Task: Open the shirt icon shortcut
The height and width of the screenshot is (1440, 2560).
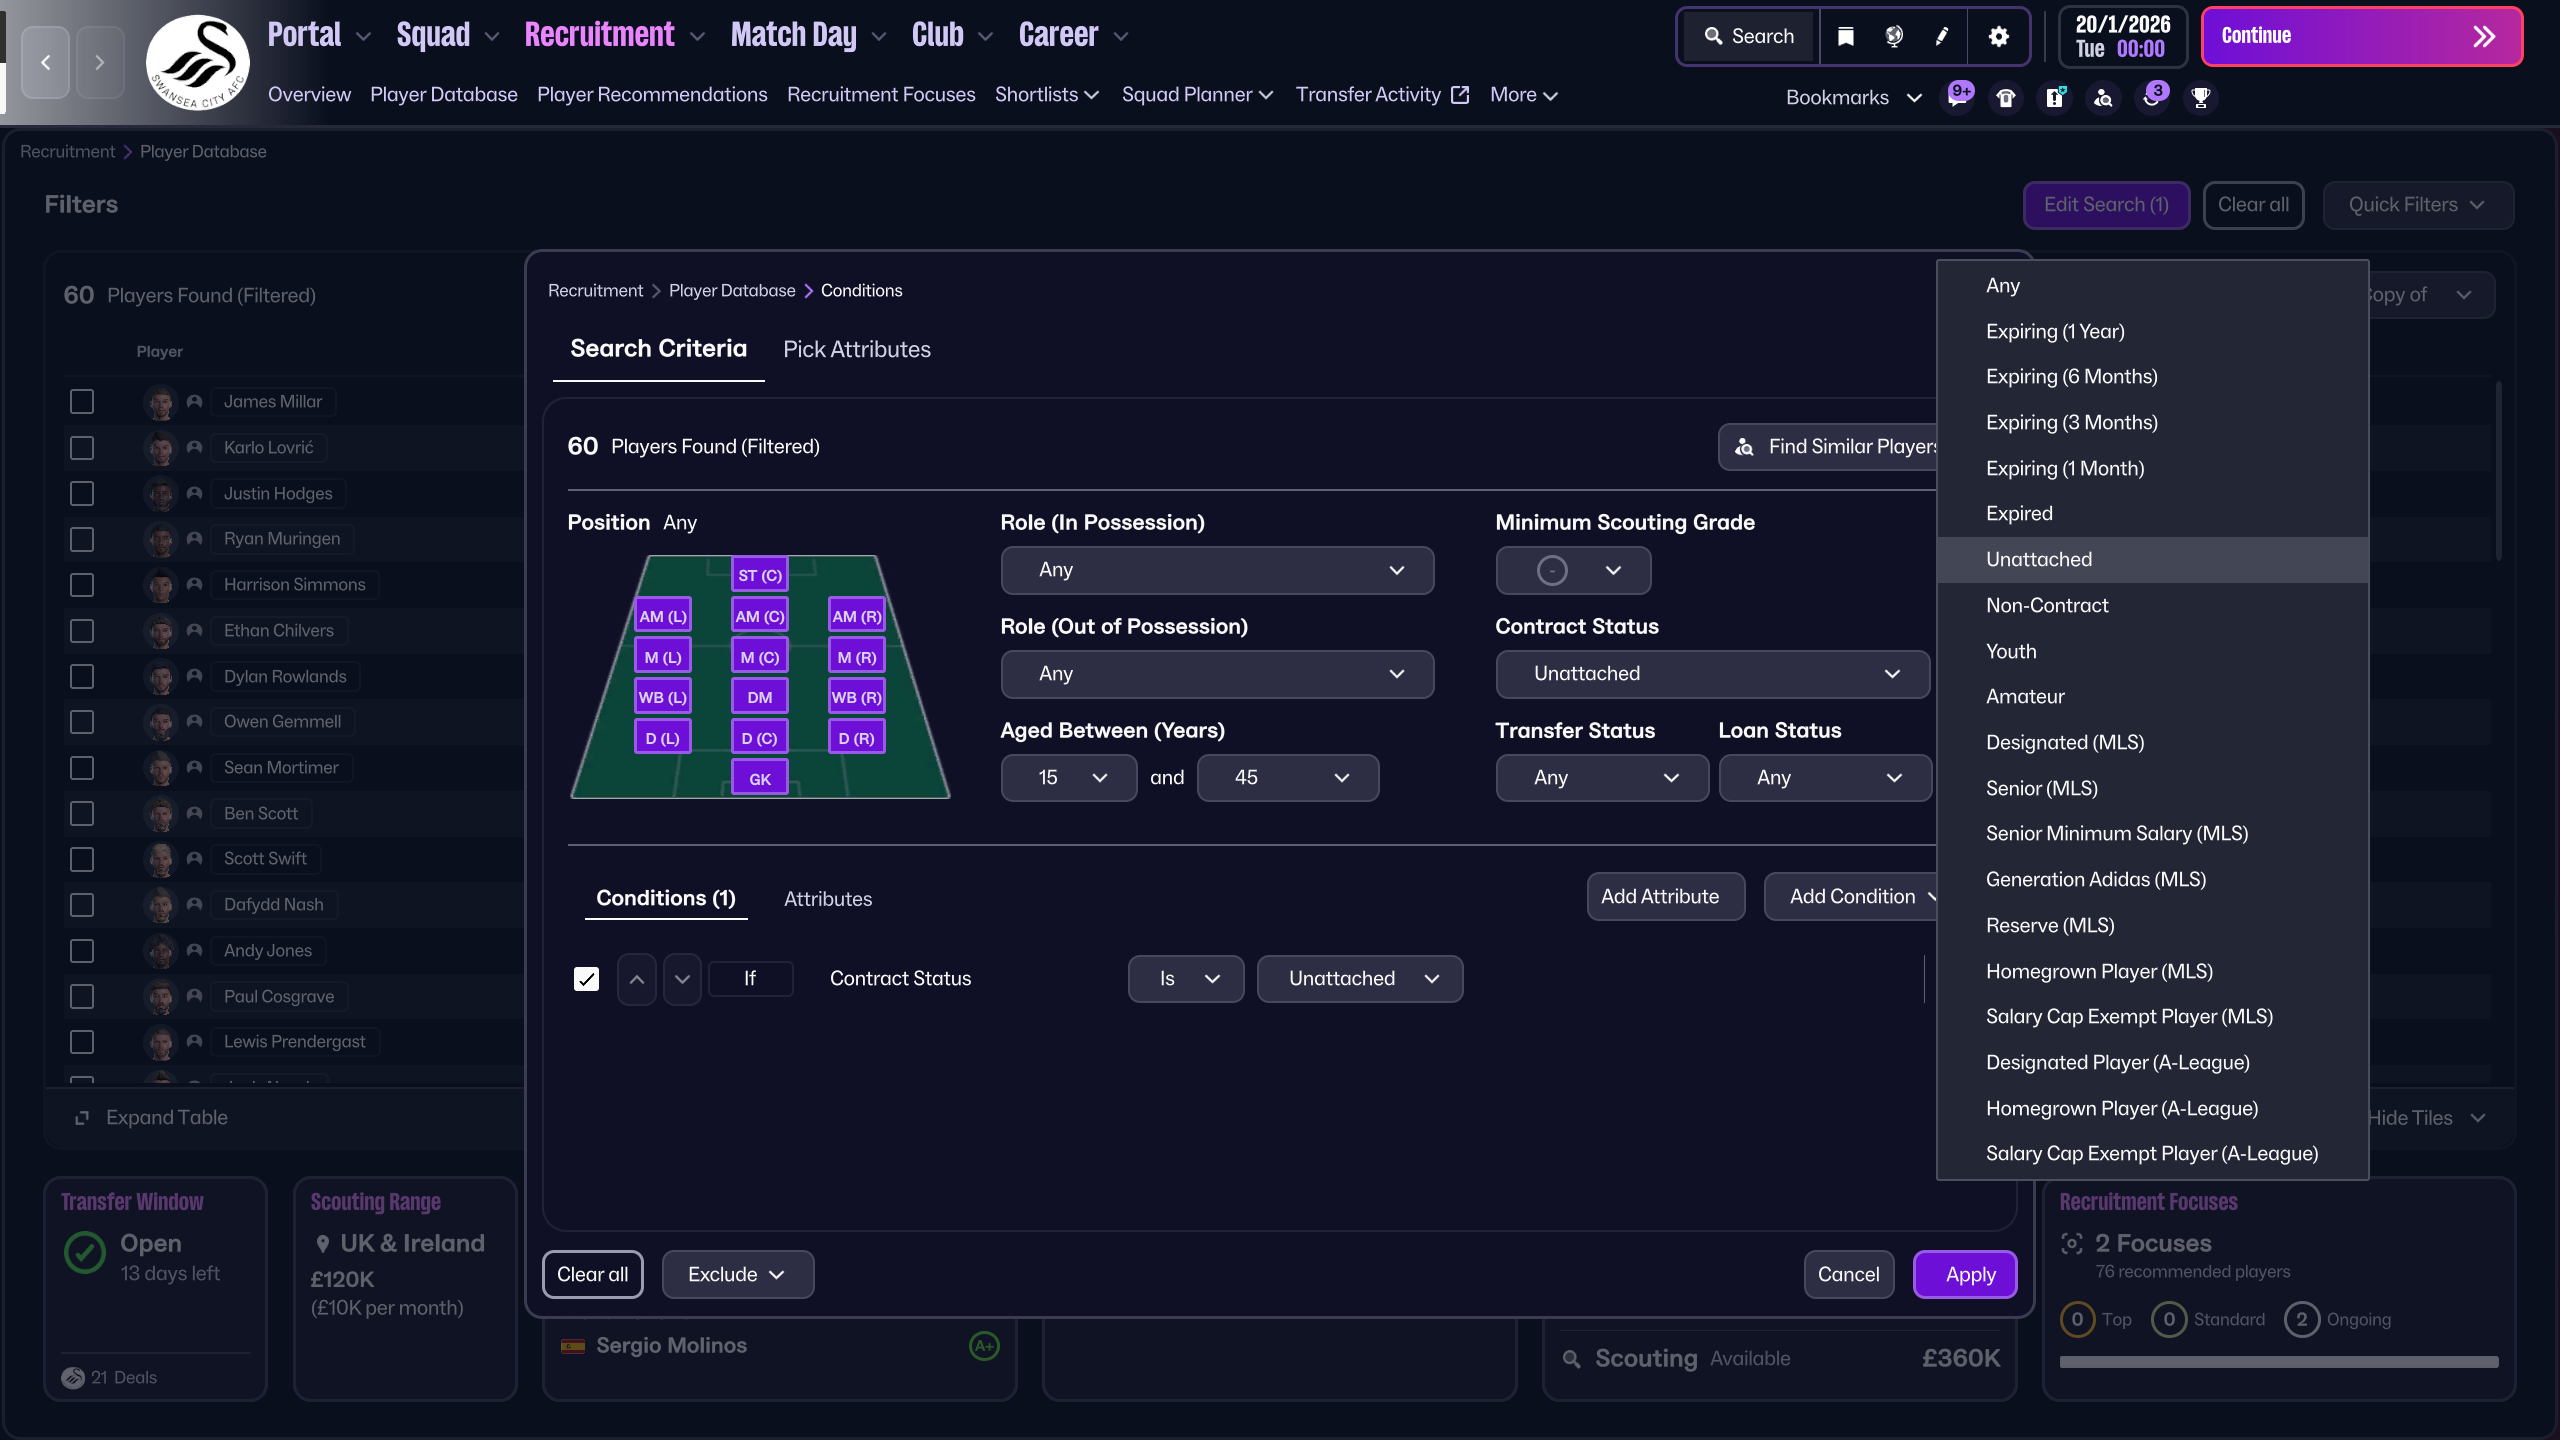Action: (2006, 97)
